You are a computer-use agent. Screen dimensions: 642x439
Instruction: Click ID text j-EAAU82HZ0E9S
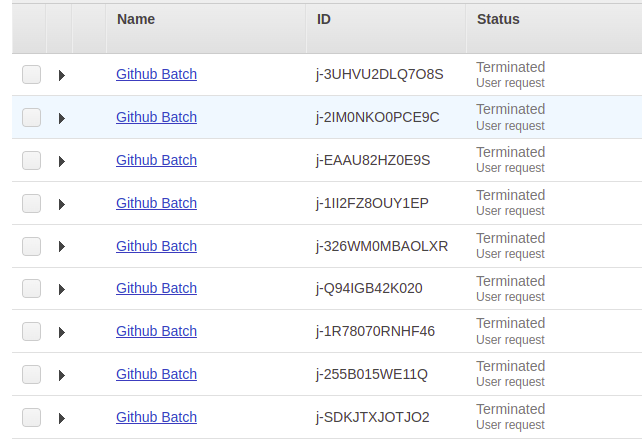click(x=373, y=161)
